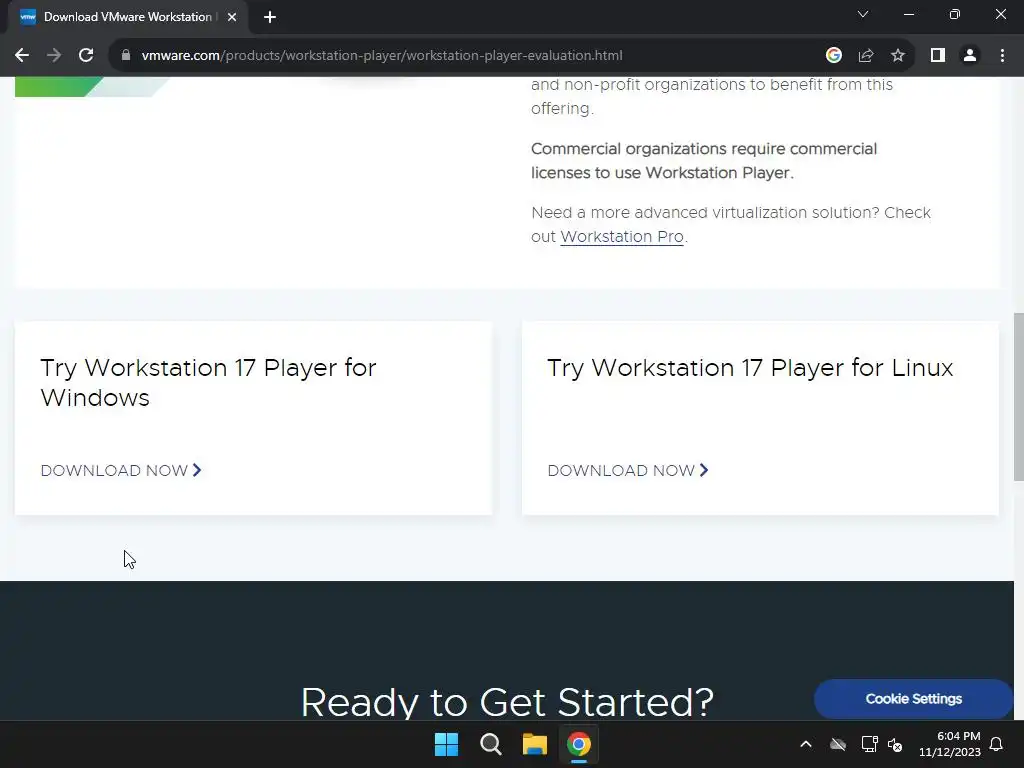The width and height of the screenshot is (1024, 768).
Task: Open a new browser tab
Action: 270,17
